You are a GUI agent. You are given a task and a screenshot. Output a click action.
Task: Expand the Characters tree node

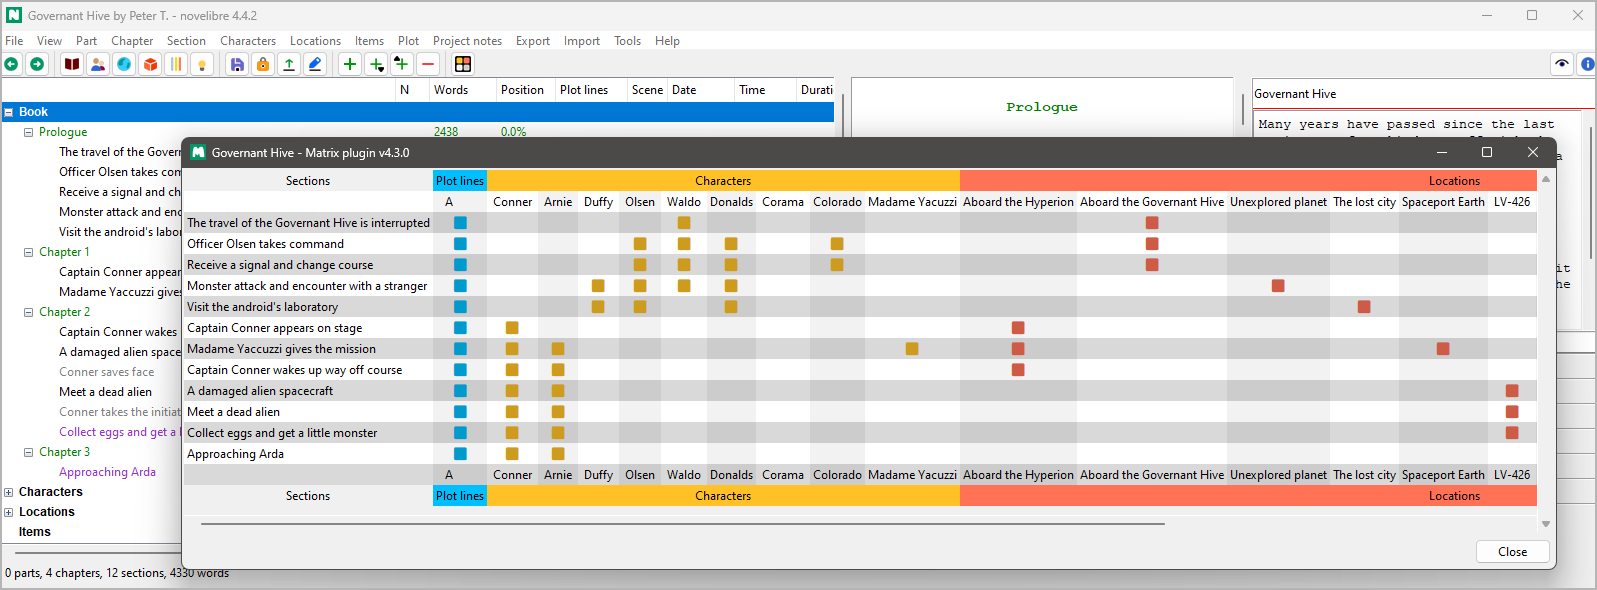9,492
